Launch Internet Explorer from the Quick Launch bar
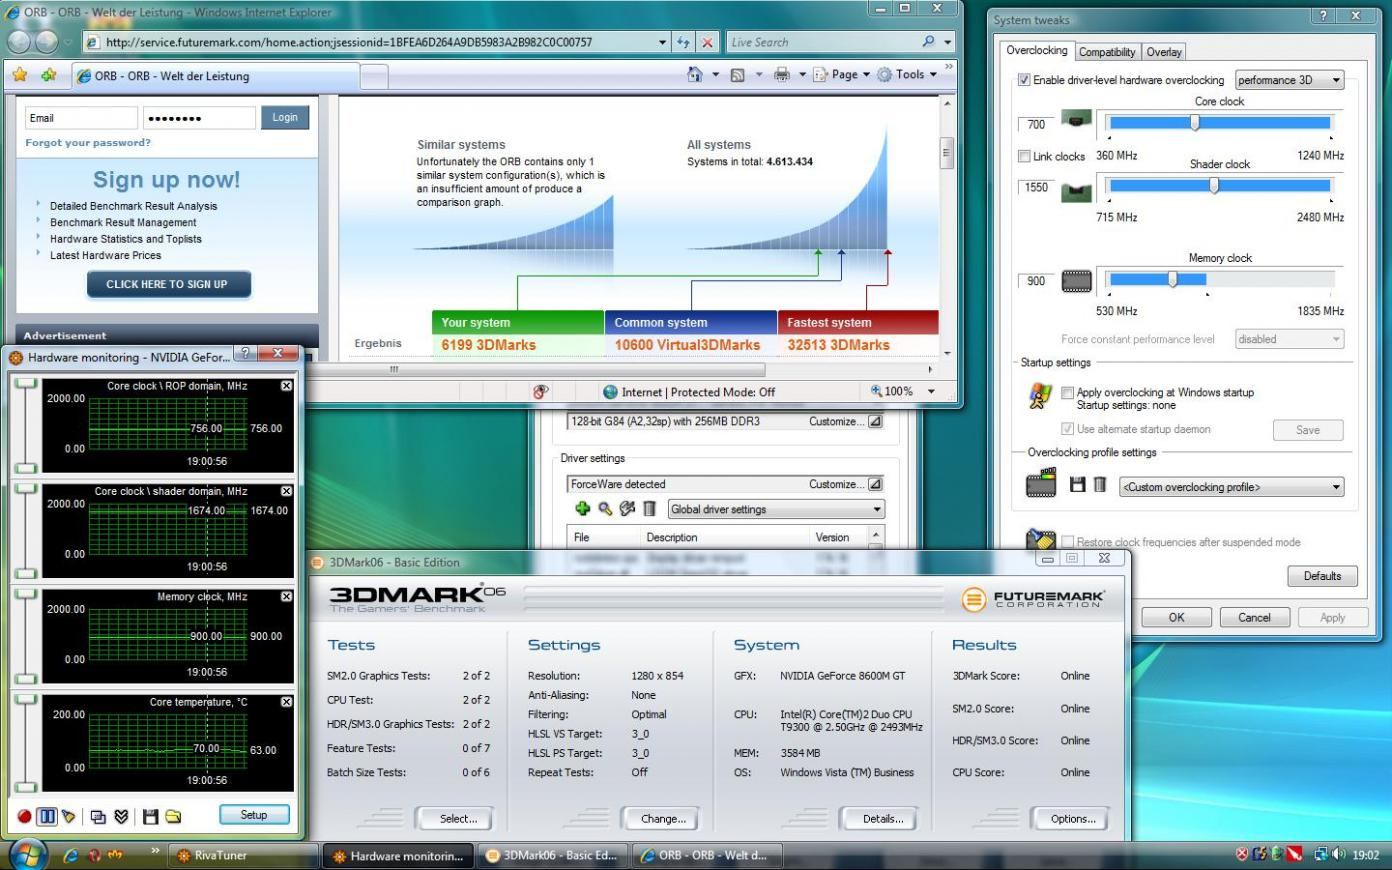Image resolution: width=1392 pixels, height=870 pixels. (x=70, y=855)
